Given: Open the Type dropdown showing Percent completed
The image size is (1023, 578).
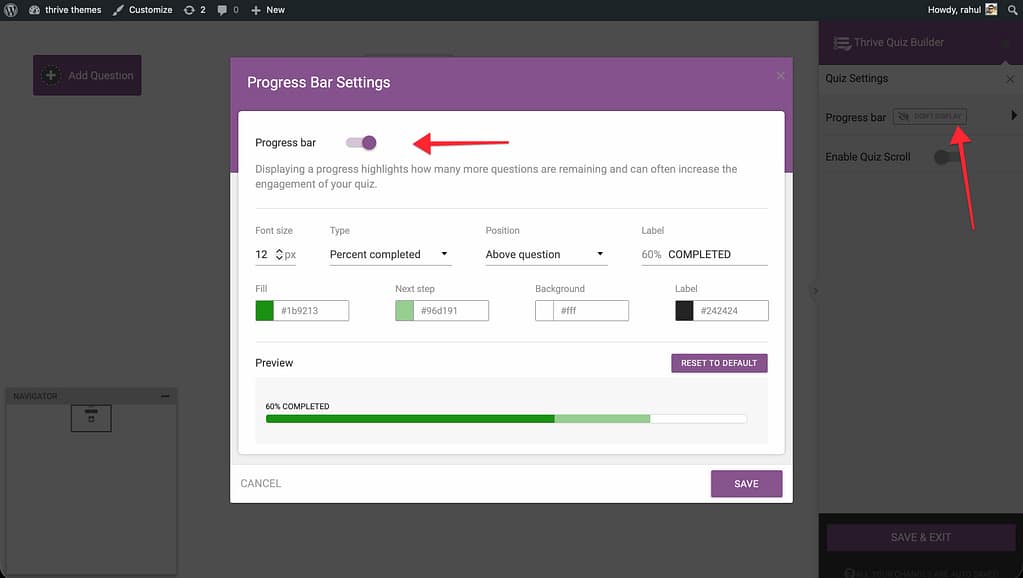Looking at the screenshot, I should (390, 254).
